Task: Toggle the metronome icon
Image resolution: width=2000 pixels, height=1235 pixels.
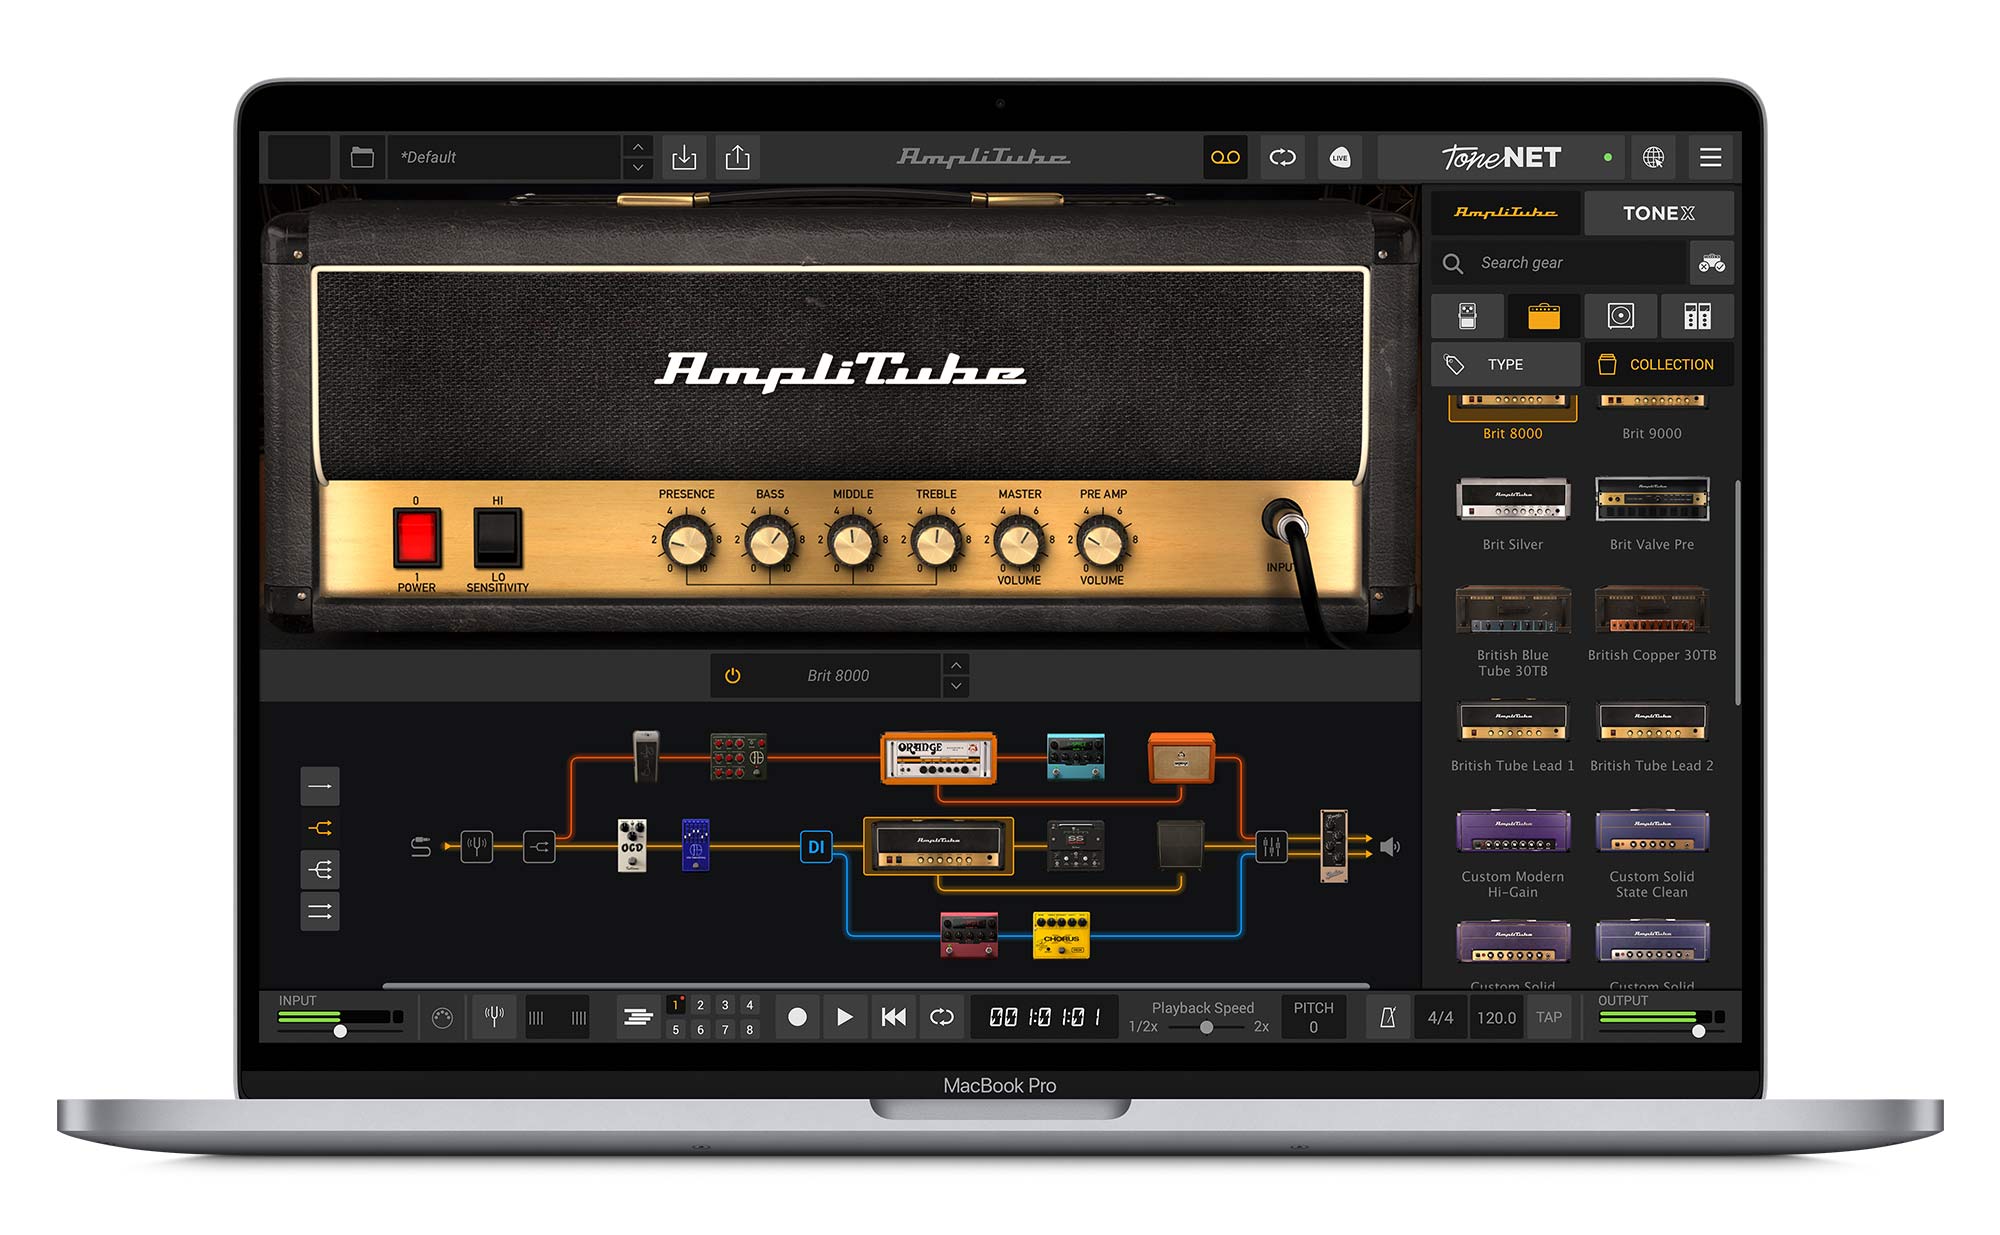Action: tap(1387, 1017)
